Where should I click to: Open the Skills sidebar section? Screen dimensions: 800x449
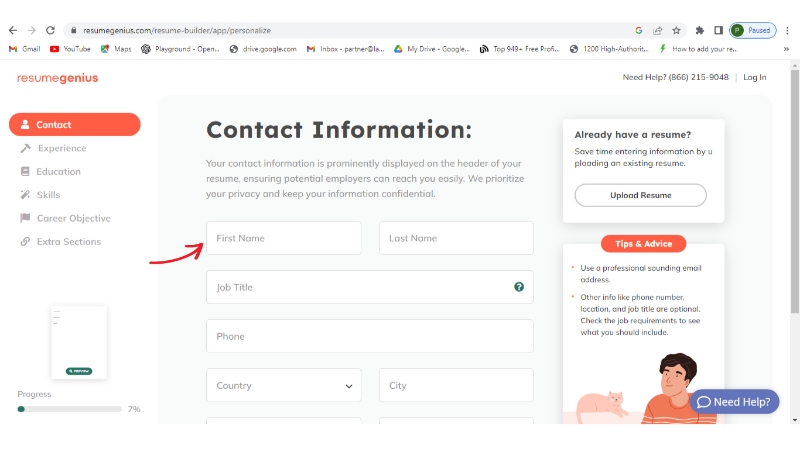(x=48, y=194)
